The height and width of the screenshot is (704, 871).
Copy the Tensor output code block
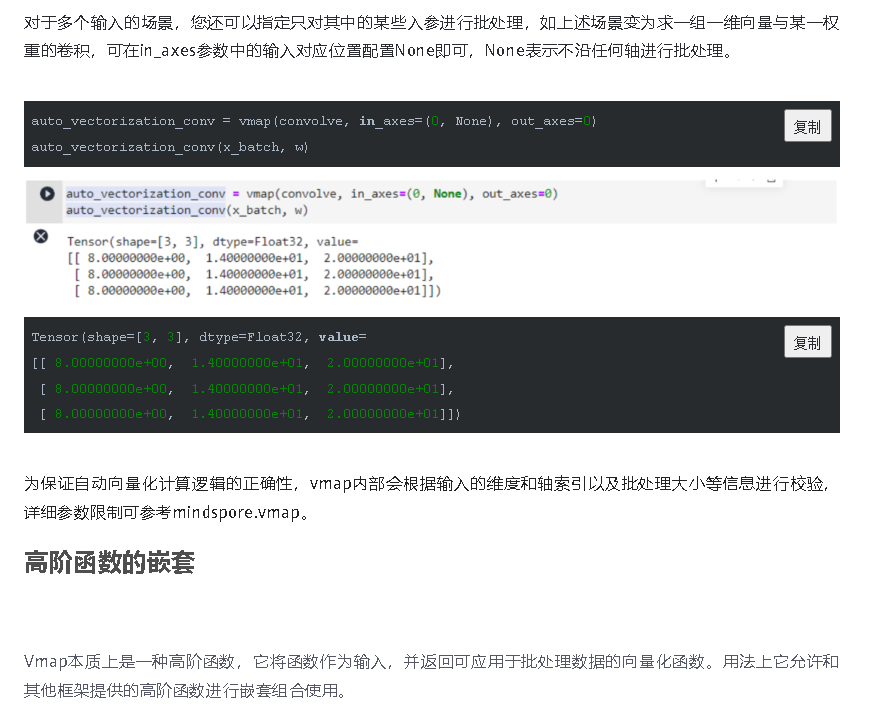[x=807, y=342]
